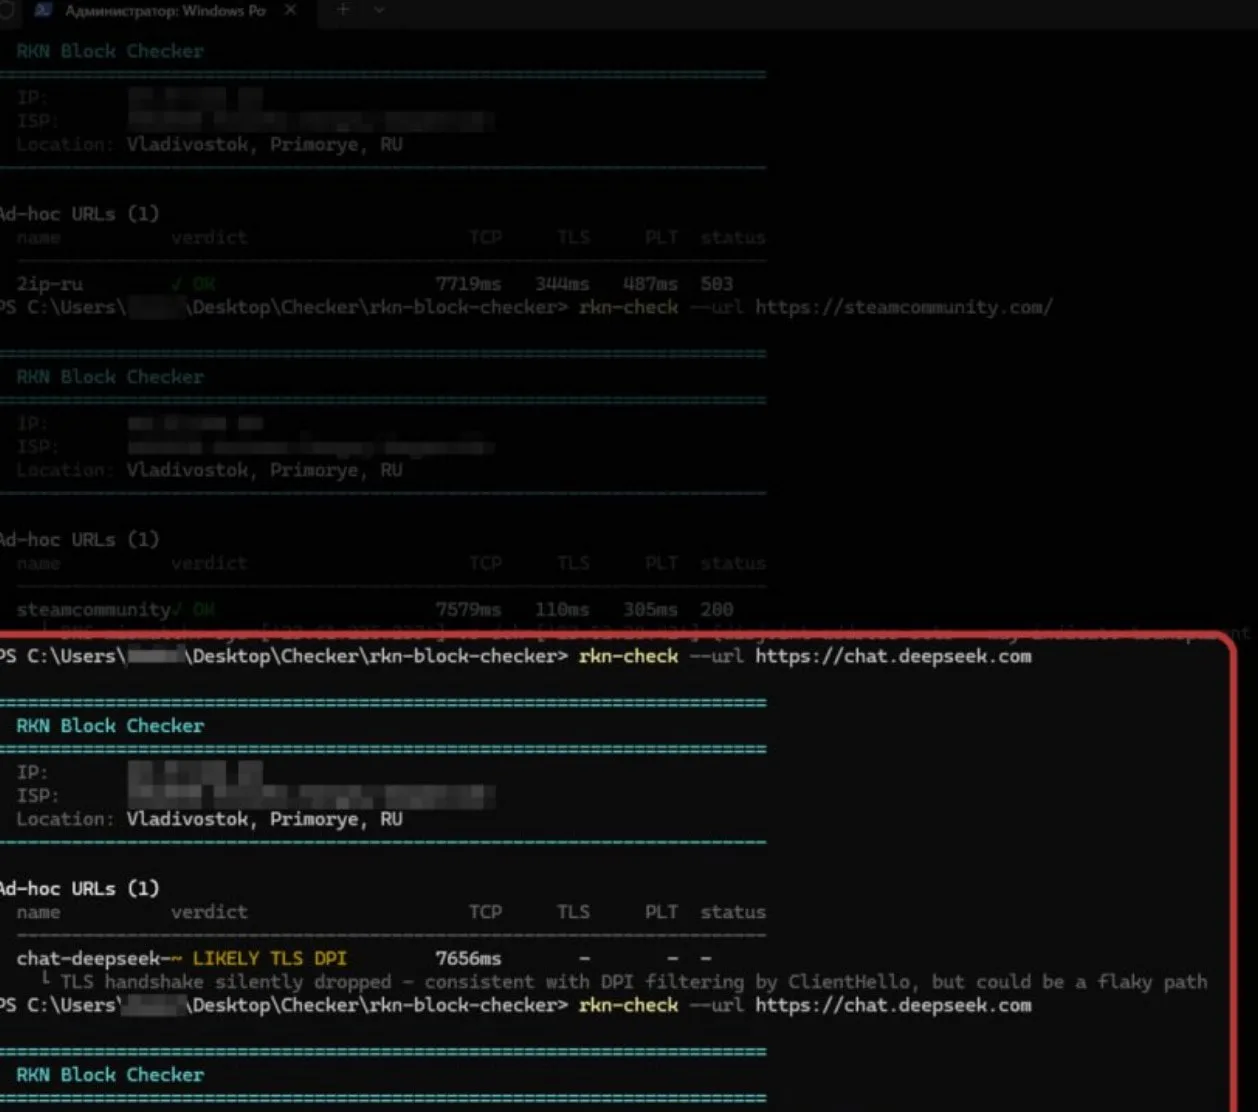
Task: Click the 200 status code
Action: [716, 610]
